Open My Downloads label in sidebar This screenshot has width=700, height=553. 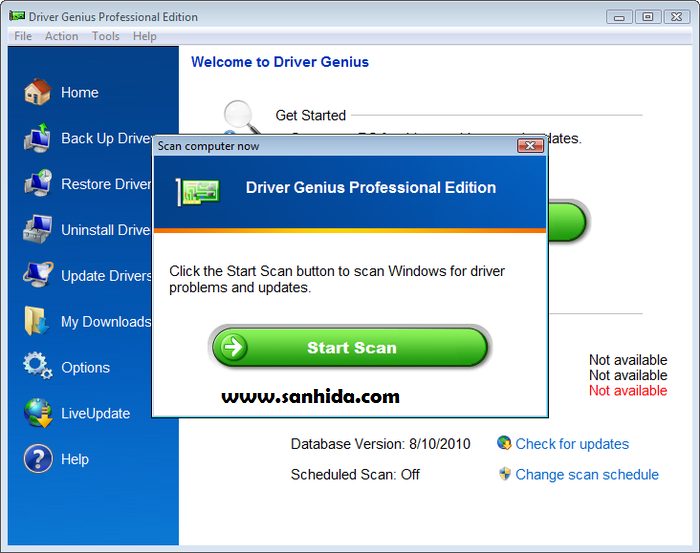pyautogui.click(x=106, y=321)
